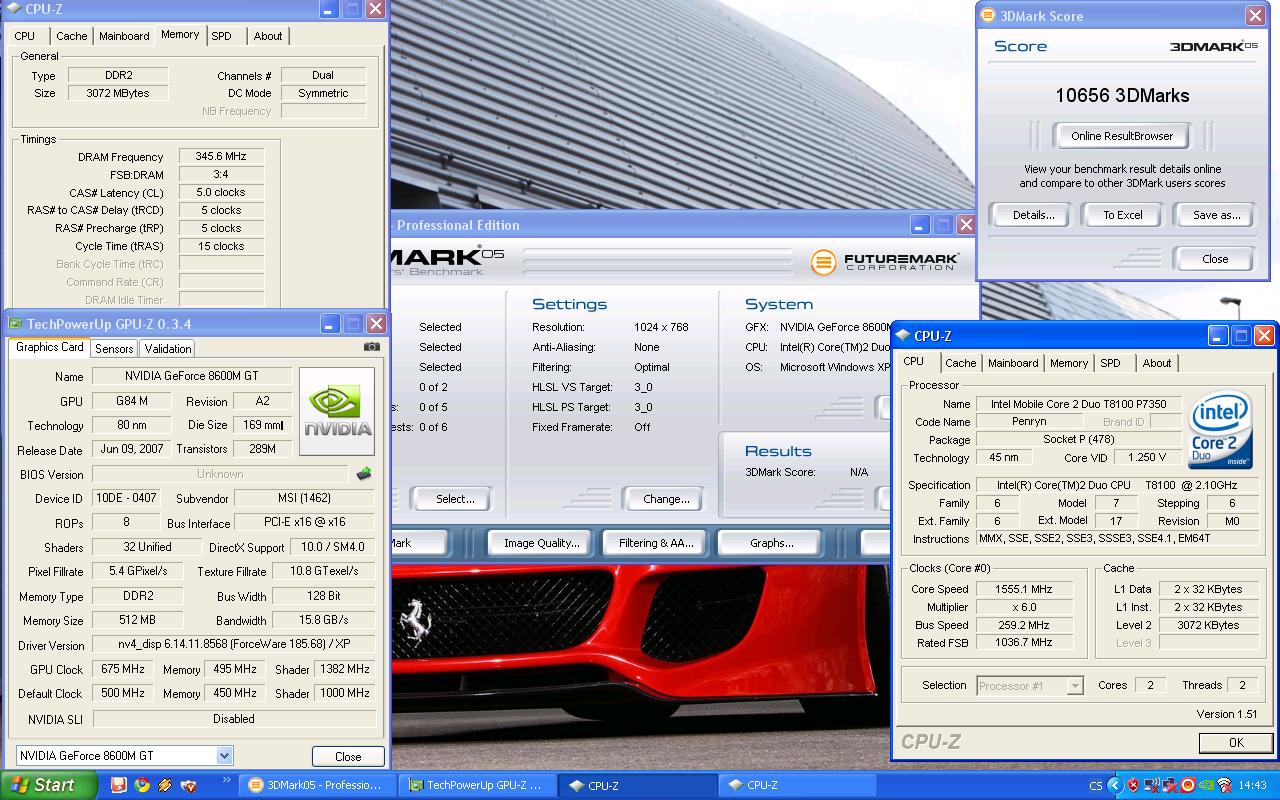Click the GPU-Z screenshot camera icon
Viewport: 1280px width, 800px height.
[x=372, y=347]
